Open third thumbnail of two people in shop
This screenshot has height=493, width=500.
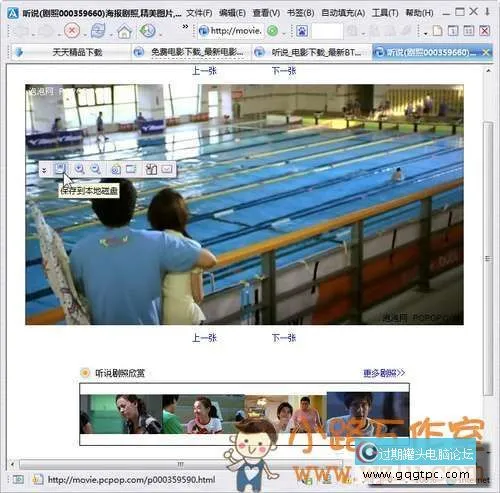tap(286, 414)
